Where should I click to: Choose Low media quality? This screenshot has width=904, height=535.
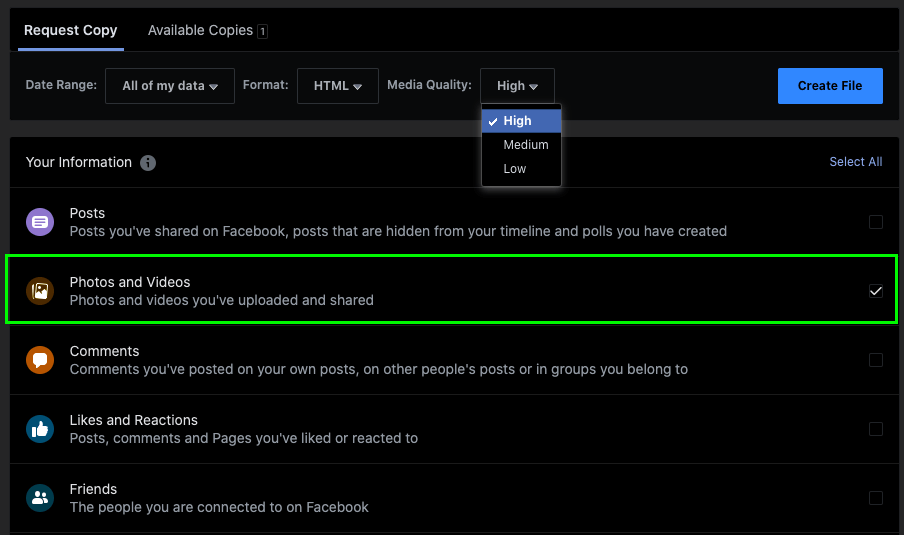(521, 169)
